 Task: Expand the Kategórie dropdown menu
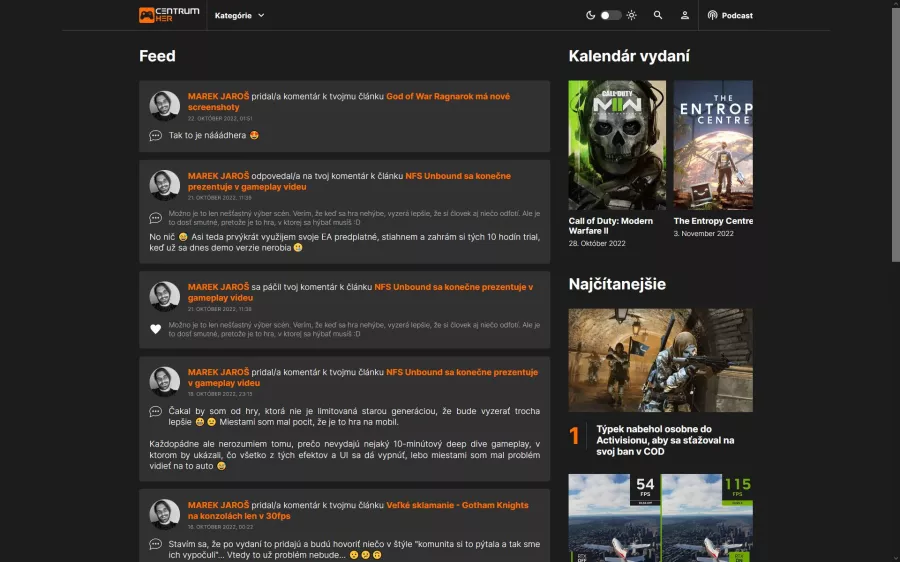[x=239, y=15]
